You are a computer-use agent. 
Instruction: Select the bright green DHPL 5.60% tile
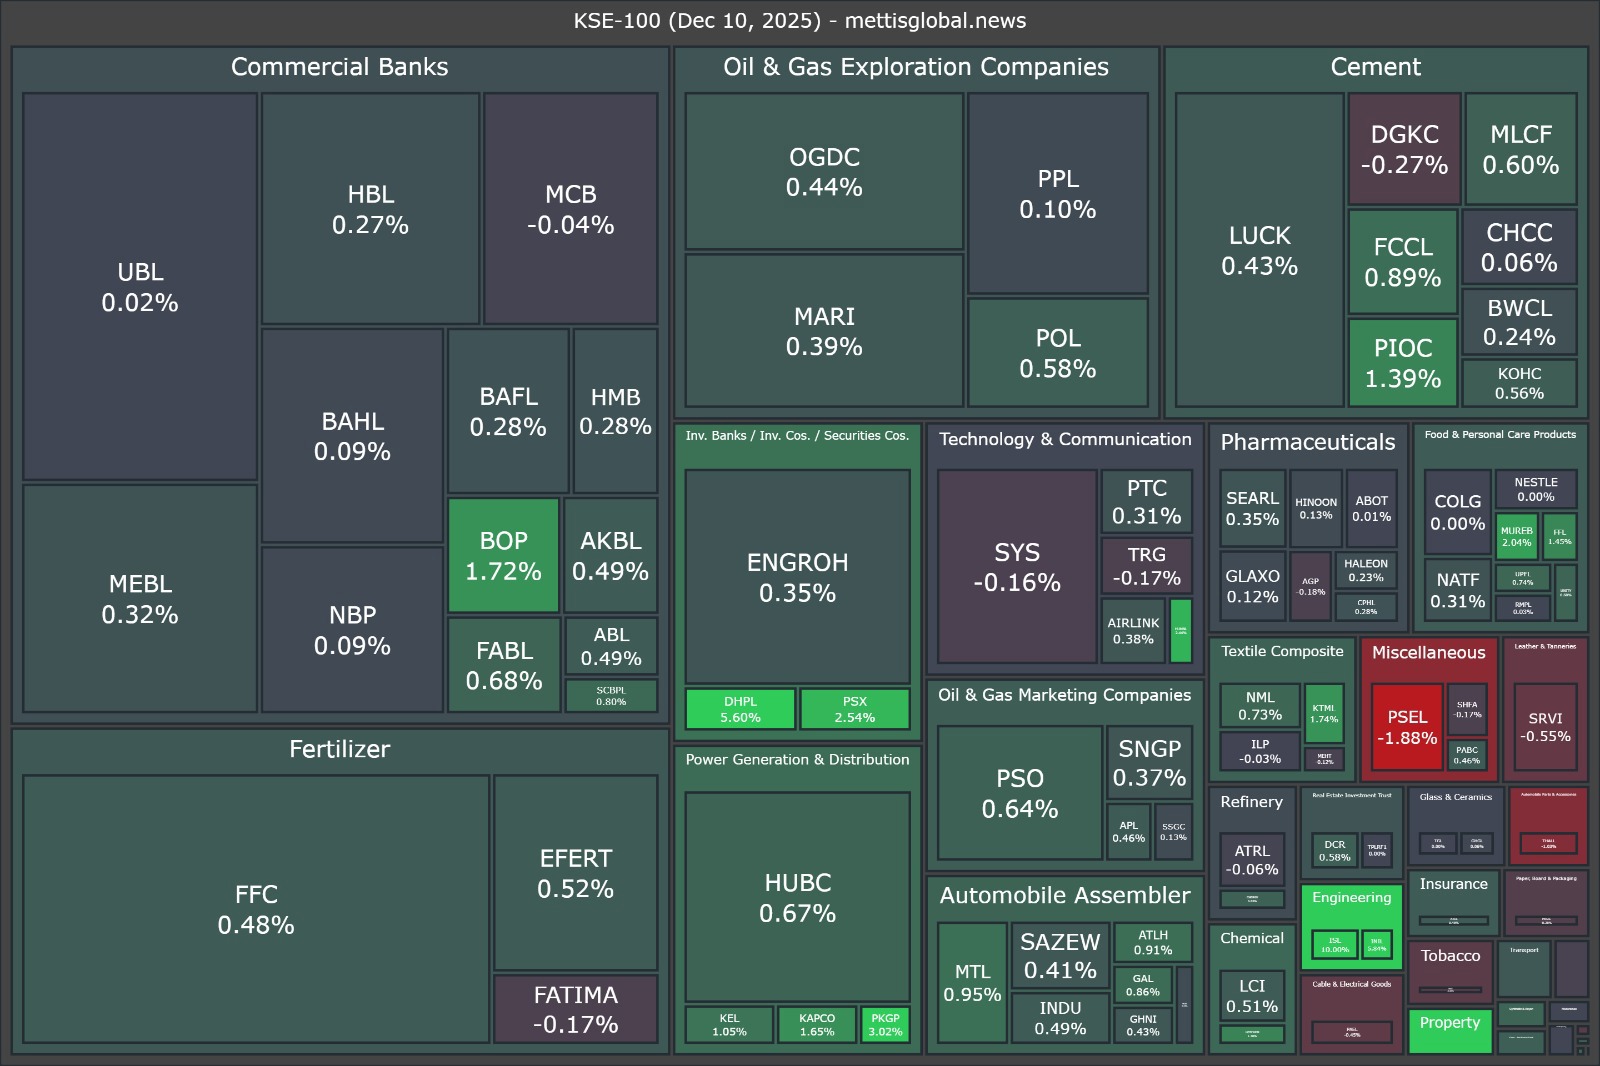[x=740, y=709]
